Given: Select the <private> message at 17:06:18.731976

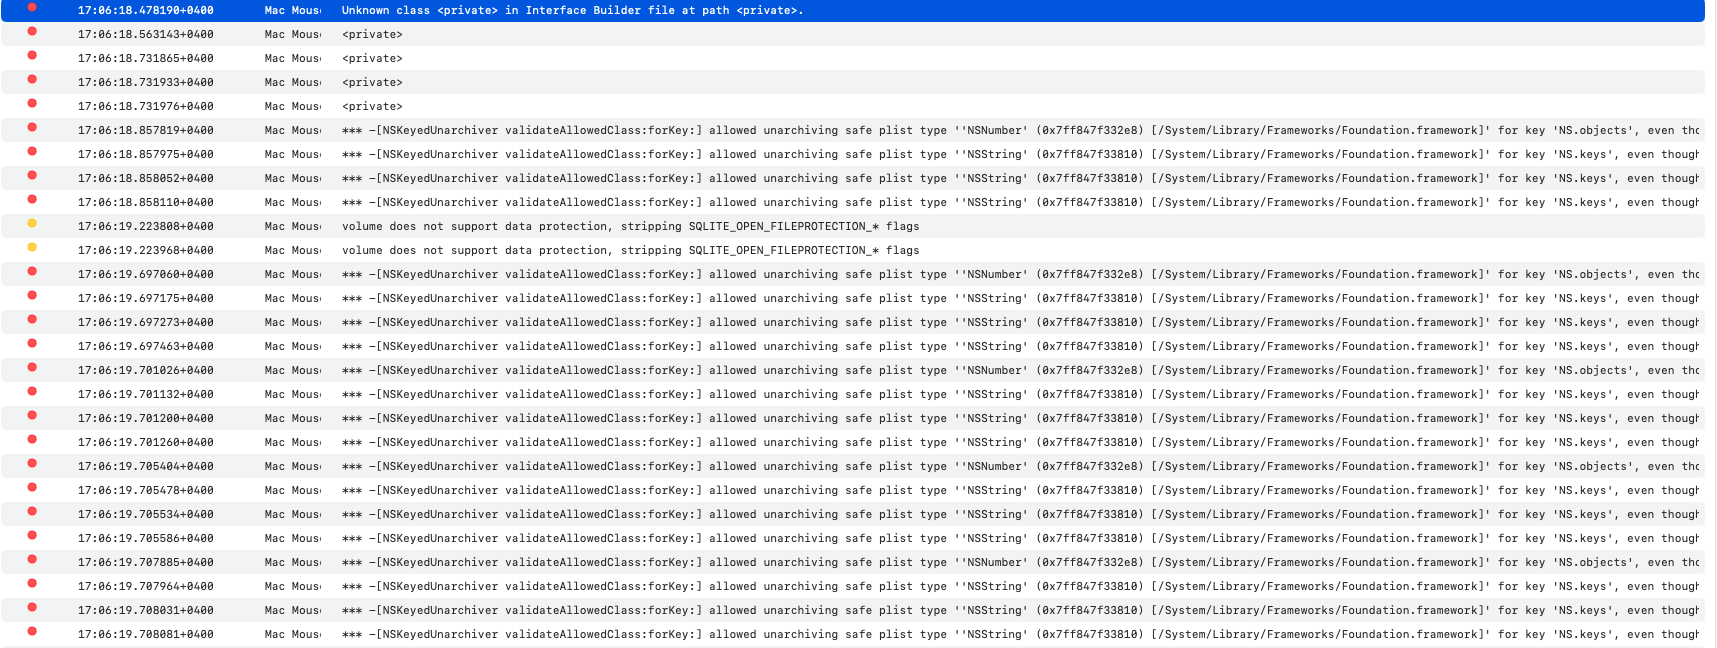Looking at the screenshot, I should (372, 106).
